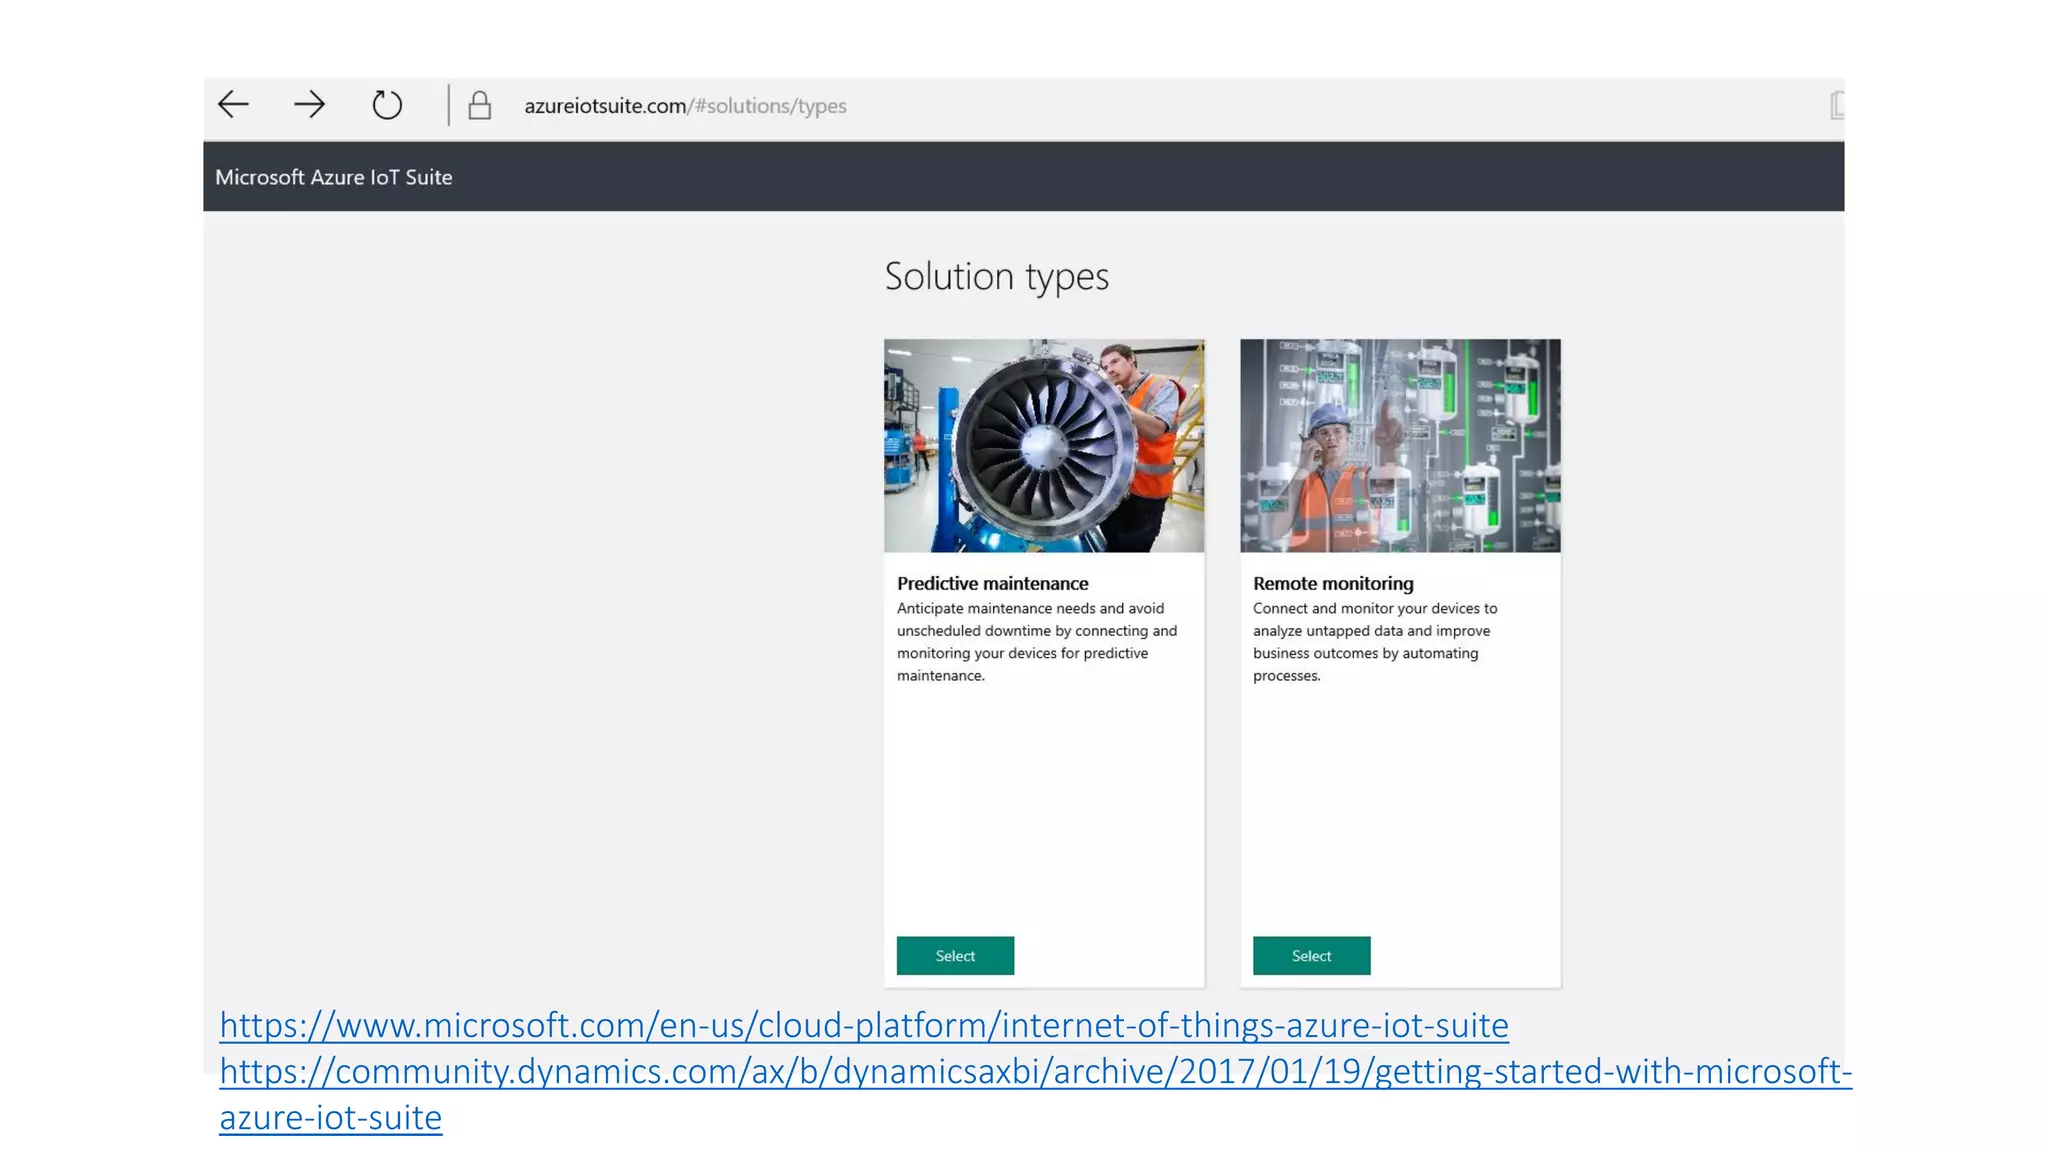This screenshot has width=2048, height=1152.
Task: Open the microsoft.com cloud-platform IoT suite link
Action: pos(864,1025)
